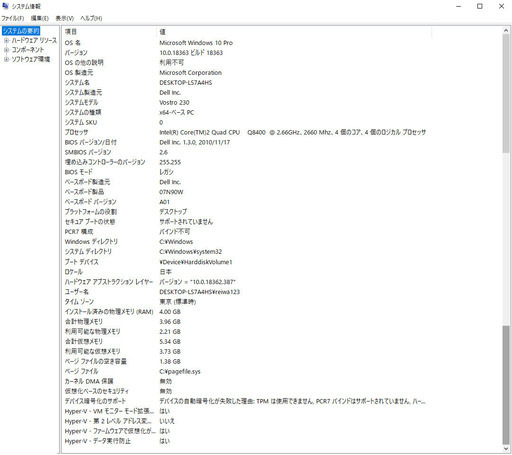Select the 3.73 GB virtual memory value

[x=170, y=351]
